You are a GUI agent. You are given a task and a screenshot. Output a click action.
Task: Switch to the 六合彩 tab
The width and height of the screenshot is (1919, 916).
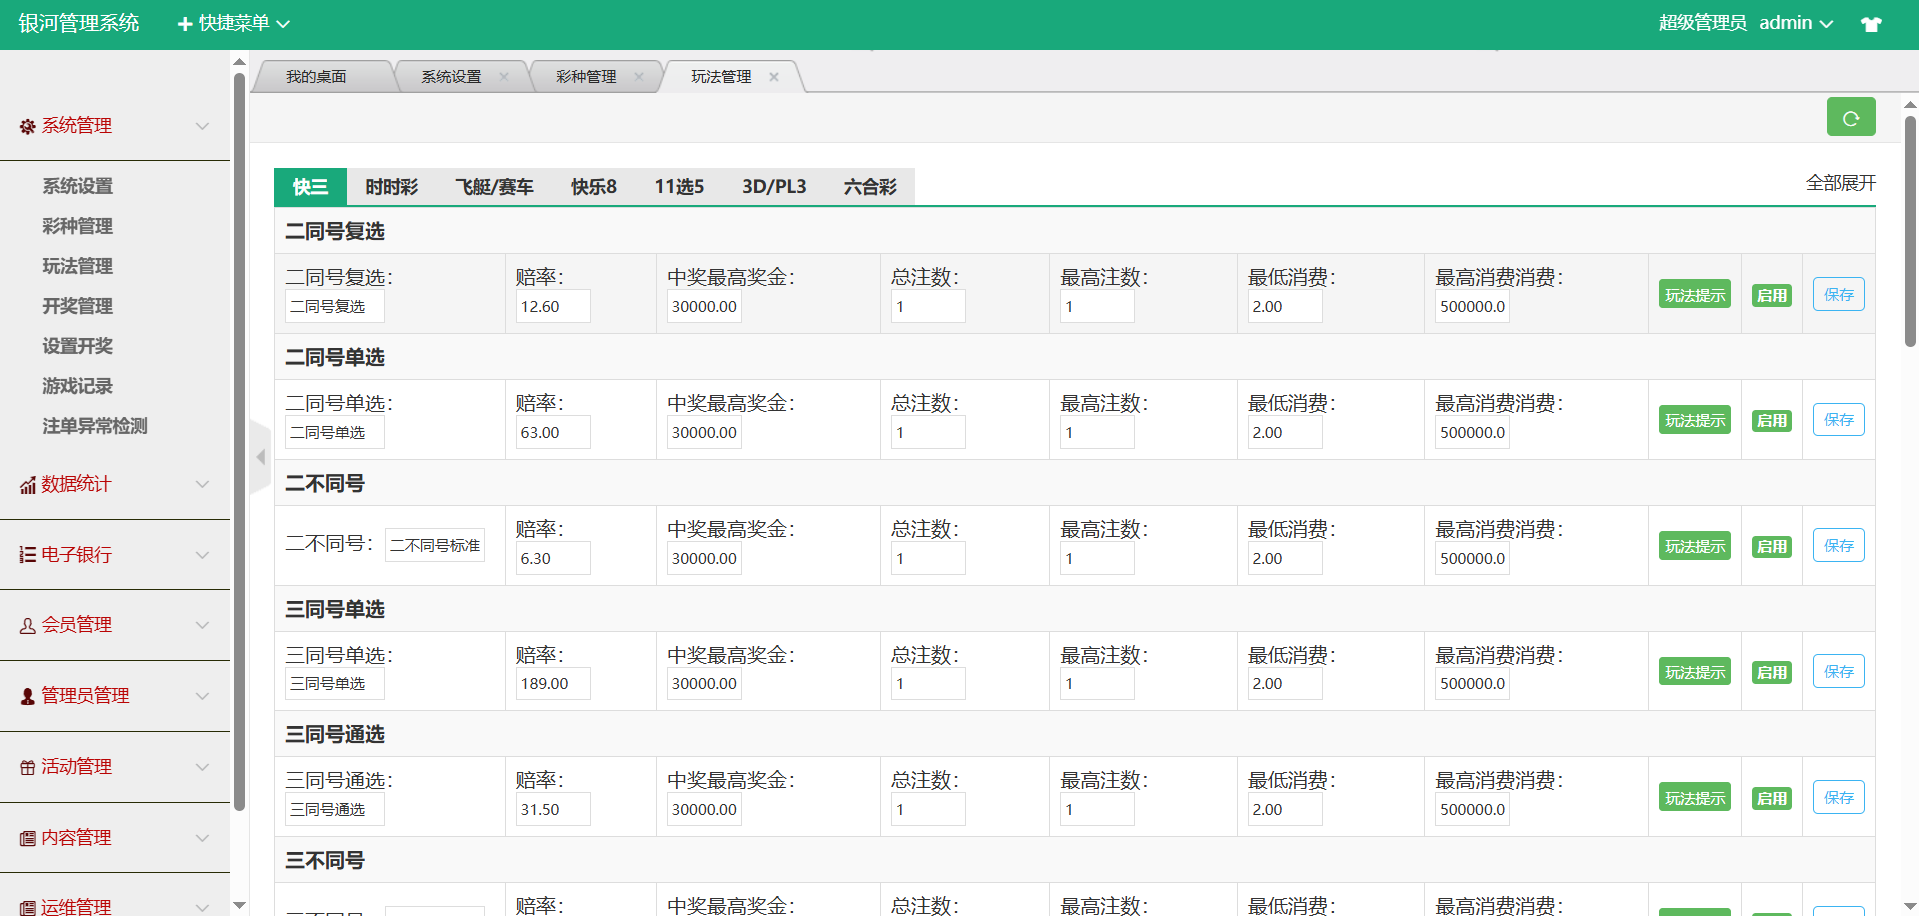click(x=869, y=187)
